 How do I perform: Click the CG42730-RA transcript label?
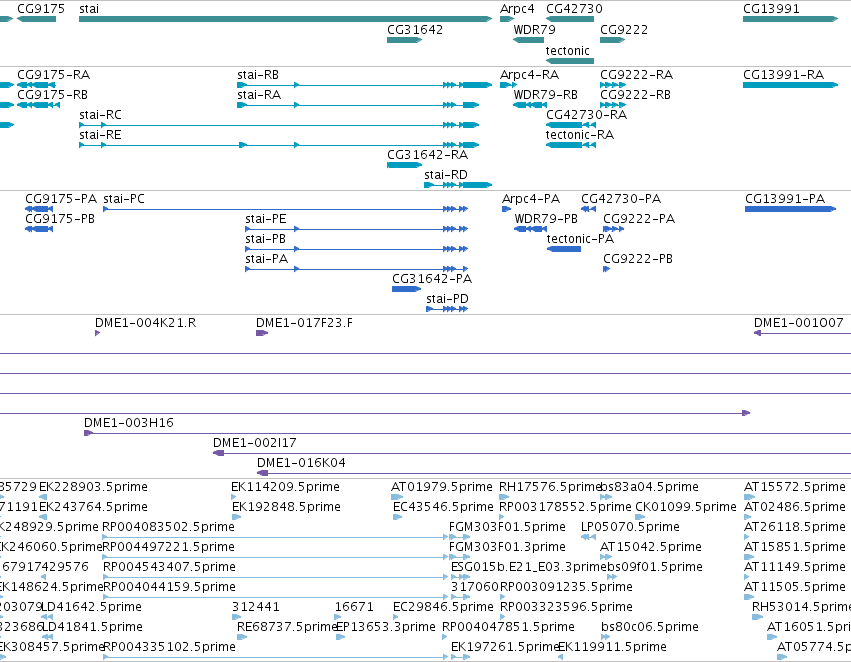[x=586, y=115]
